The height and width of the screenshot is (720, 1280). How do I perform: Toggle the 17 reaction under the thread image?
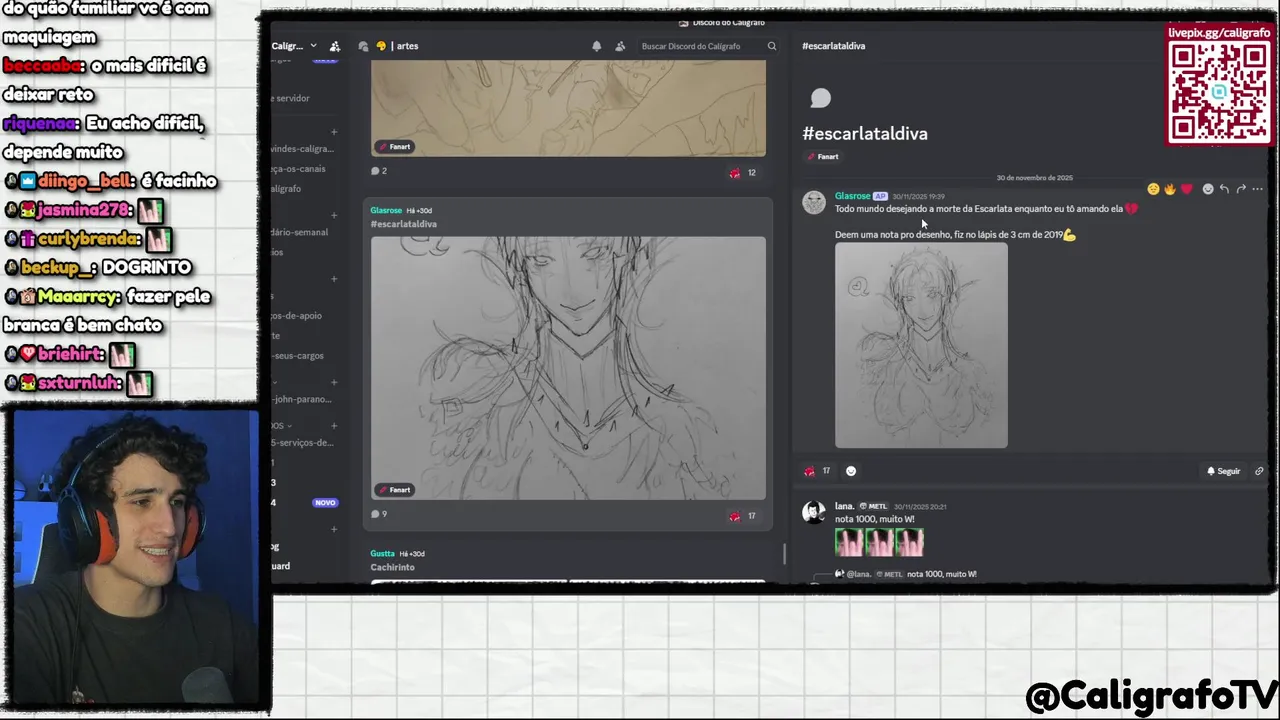pyautogui.click(x=817, y=471)
